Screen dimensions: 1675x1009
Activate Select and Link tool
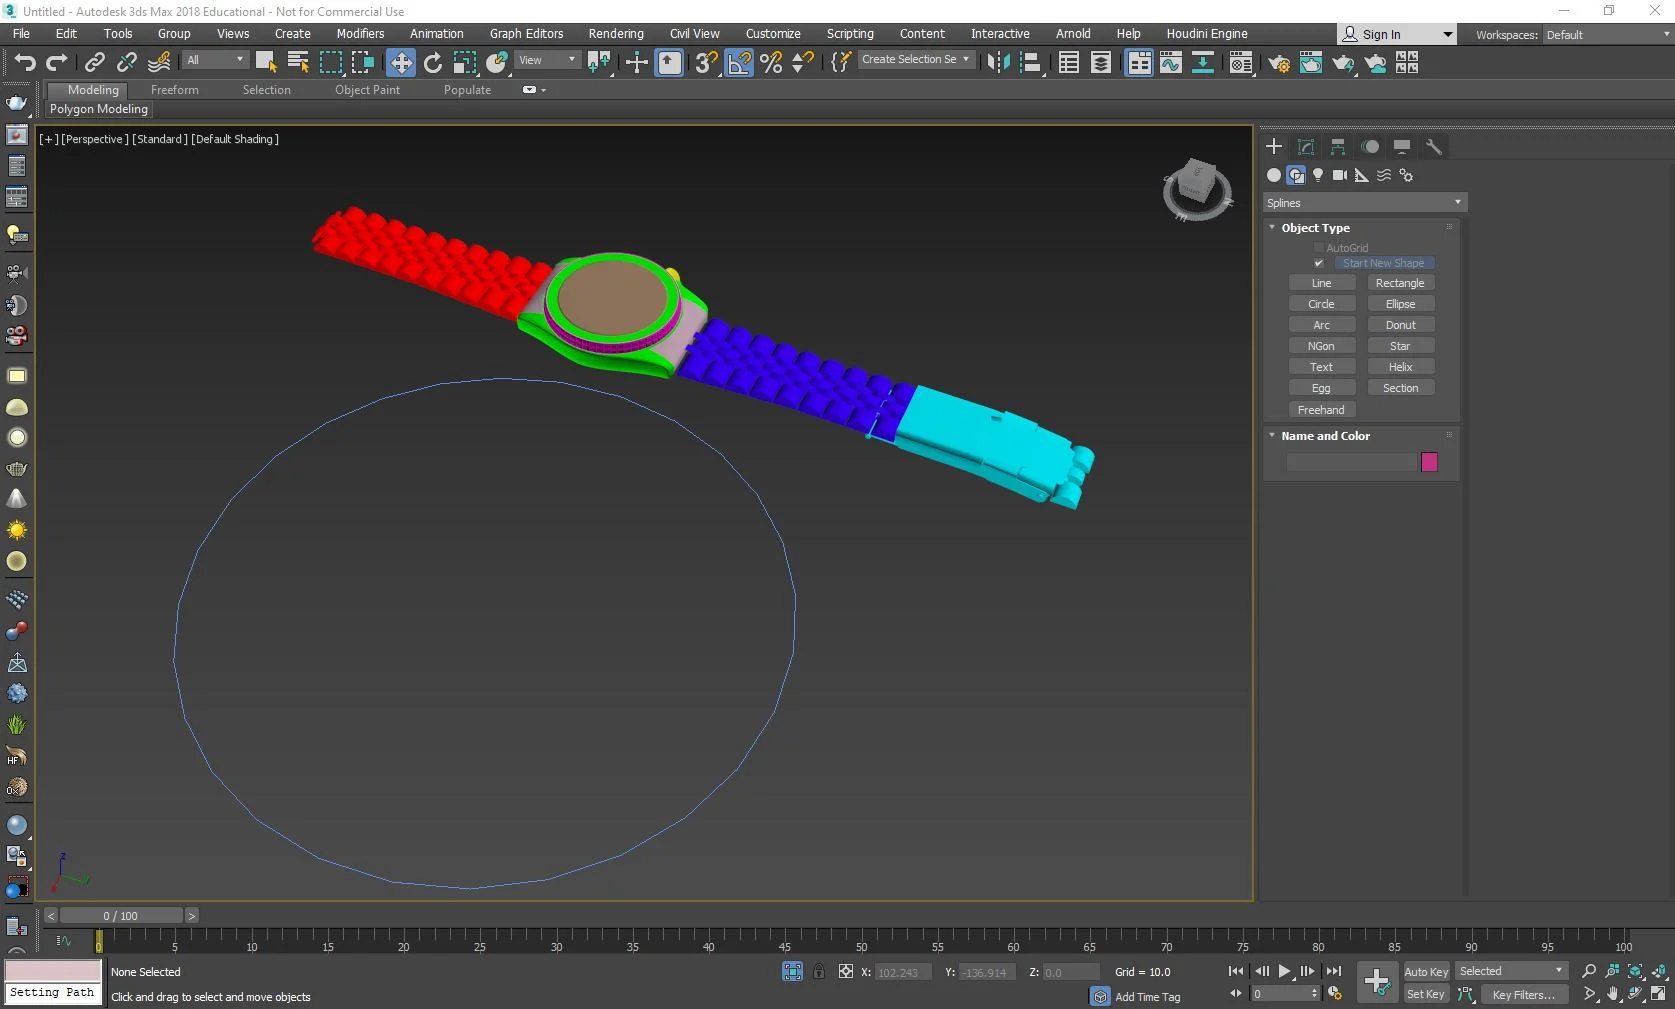click(95, 63)
